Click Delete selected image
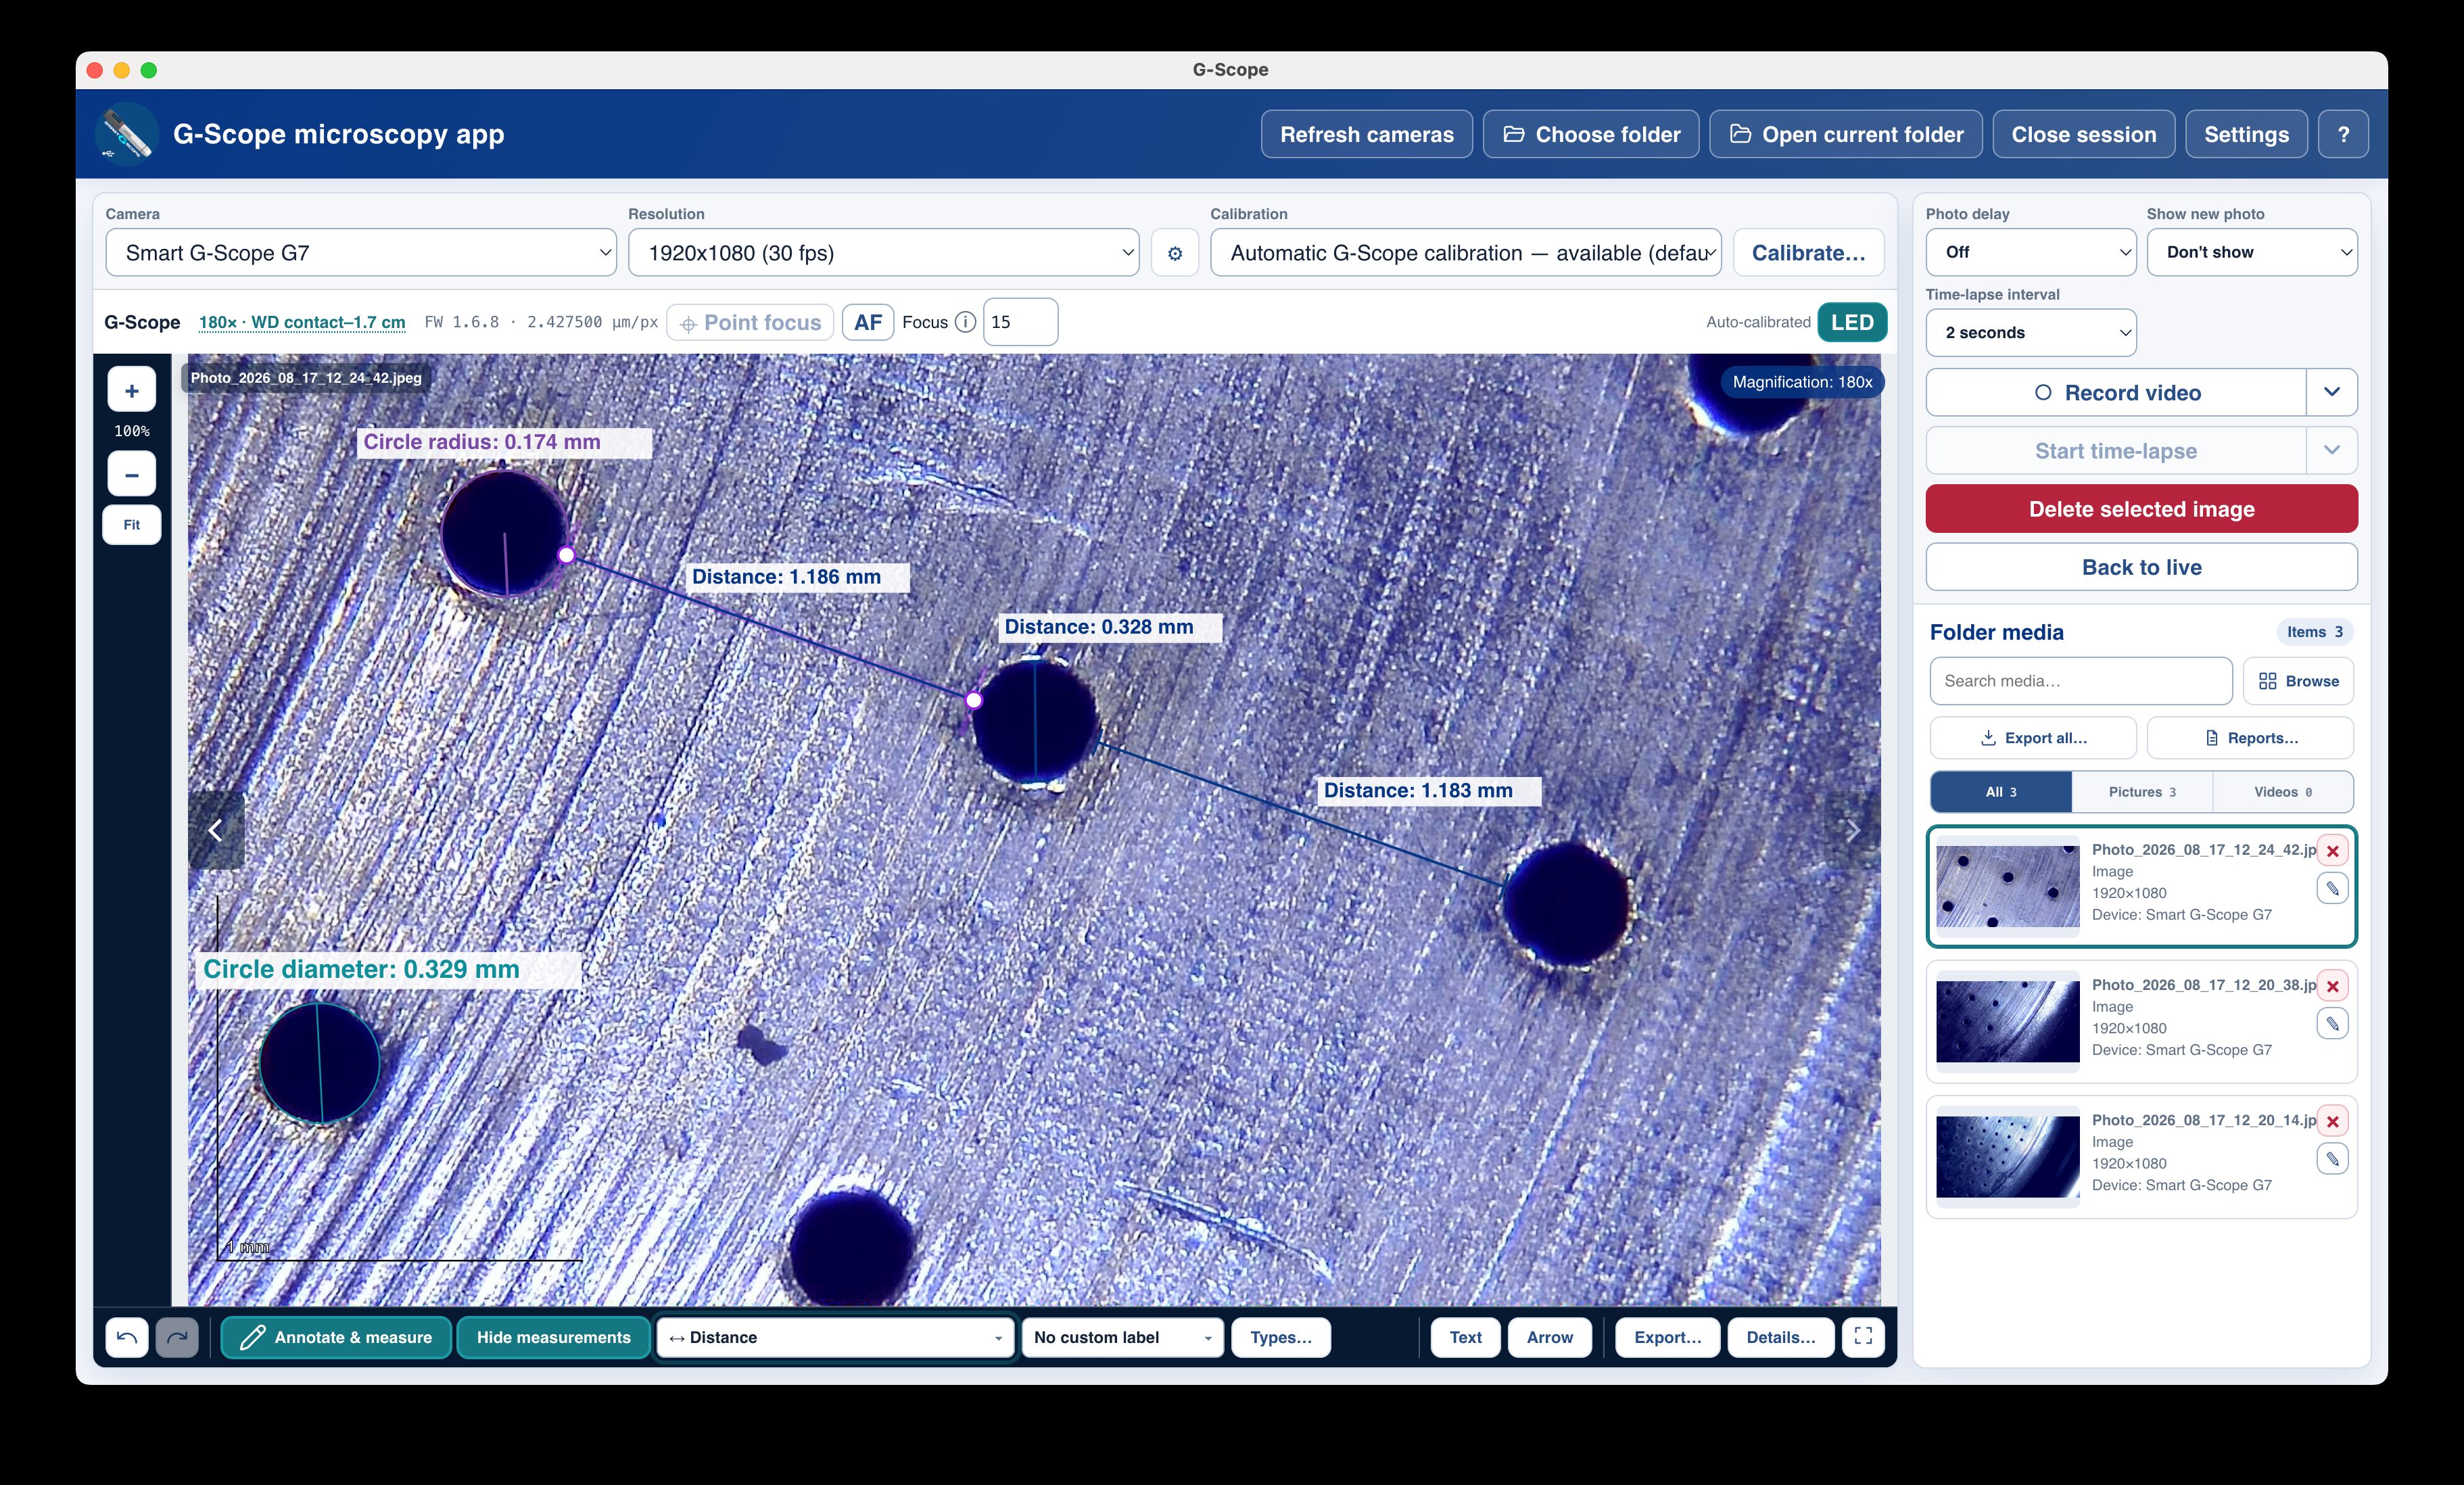This screenshot has height=1485, width=2464. pos(2142,509)
